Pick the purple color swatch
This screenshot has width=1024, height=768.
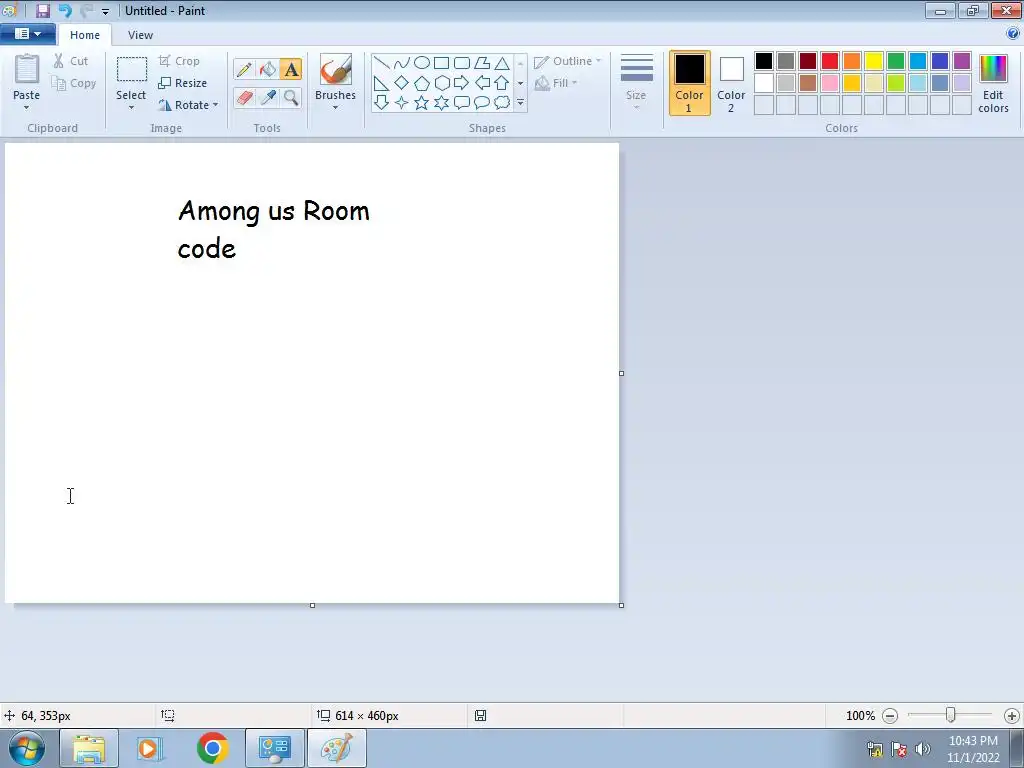(x=962, y=61)
